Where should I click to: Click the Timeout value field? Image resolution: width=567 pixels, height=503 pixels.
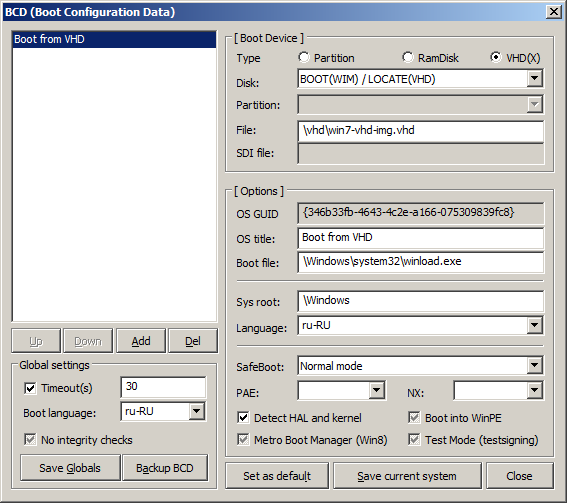coord(163,387)
